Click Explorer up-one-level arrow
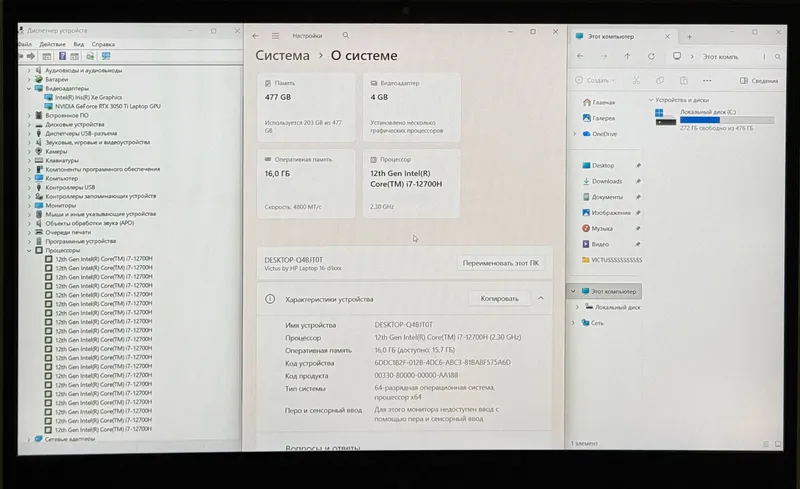Viewport: 800px width, 489px height. [627, 57]
